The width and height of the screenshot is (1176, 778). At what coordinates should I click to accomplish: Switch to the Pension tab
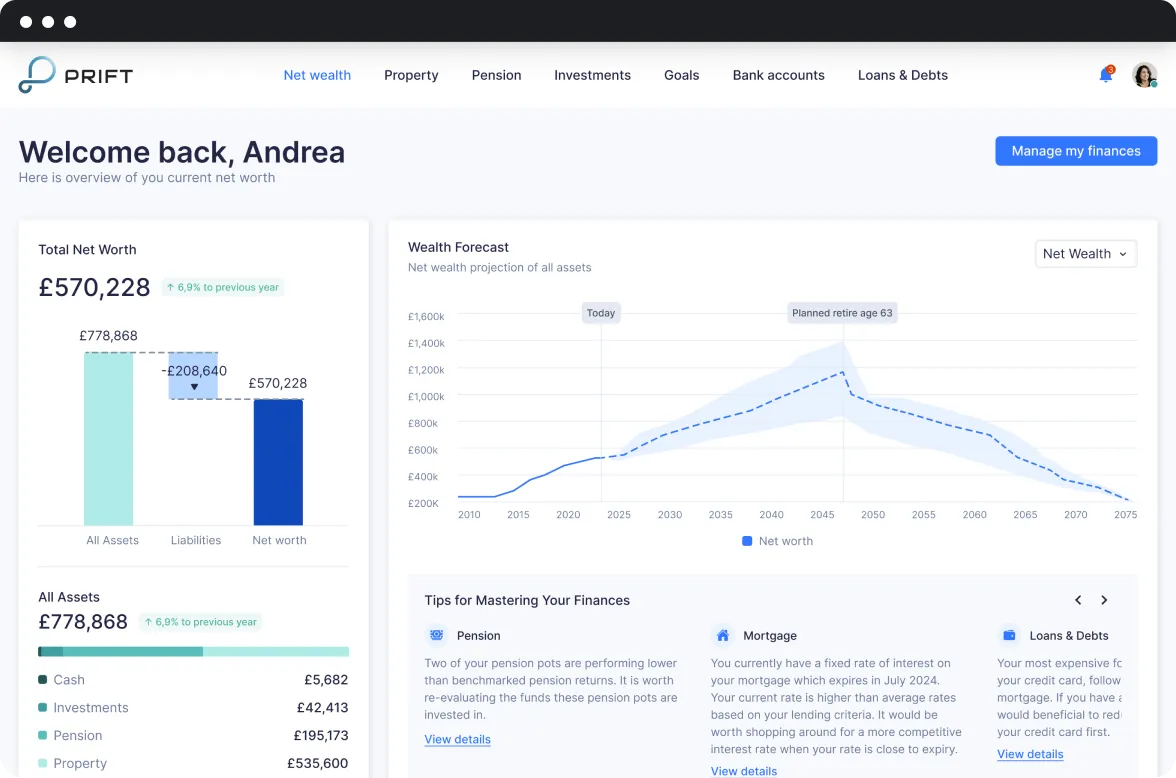pos(496,75)
